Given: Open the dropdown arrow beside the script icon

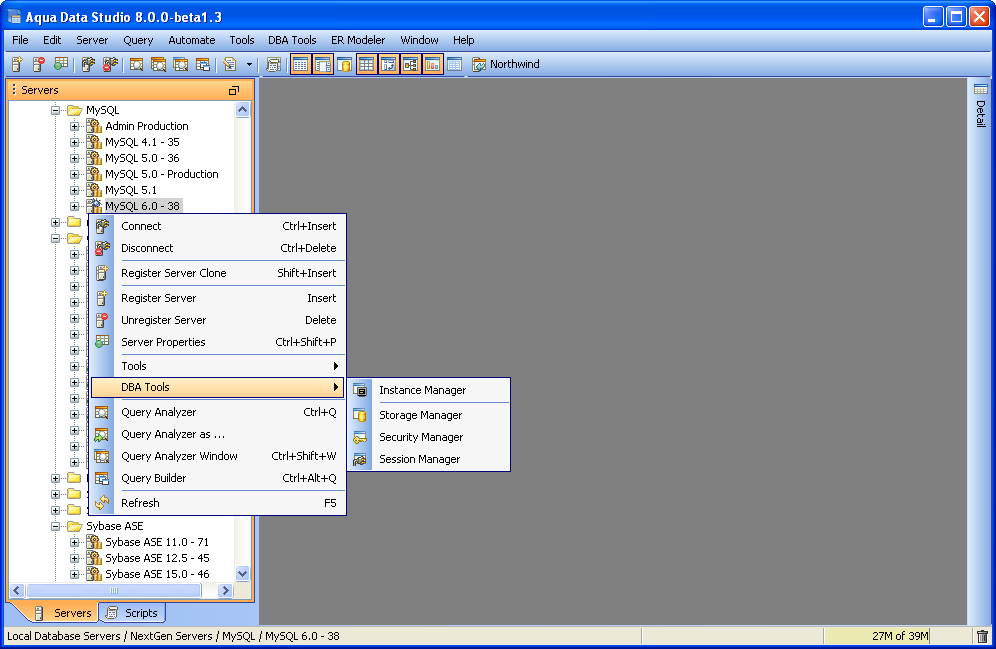Looking at the screenshot, I should 249,64.
